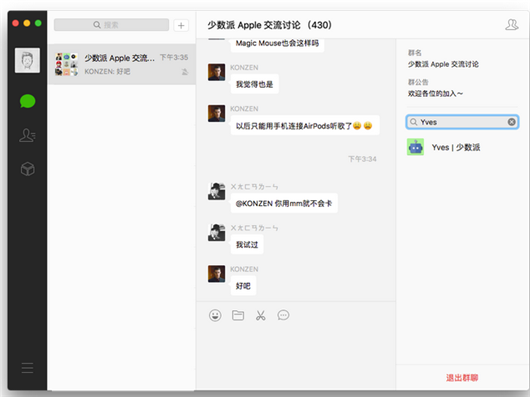
Task: Click KONZEN's avatar next to 我觉得也是
Action: coord(216,72)
